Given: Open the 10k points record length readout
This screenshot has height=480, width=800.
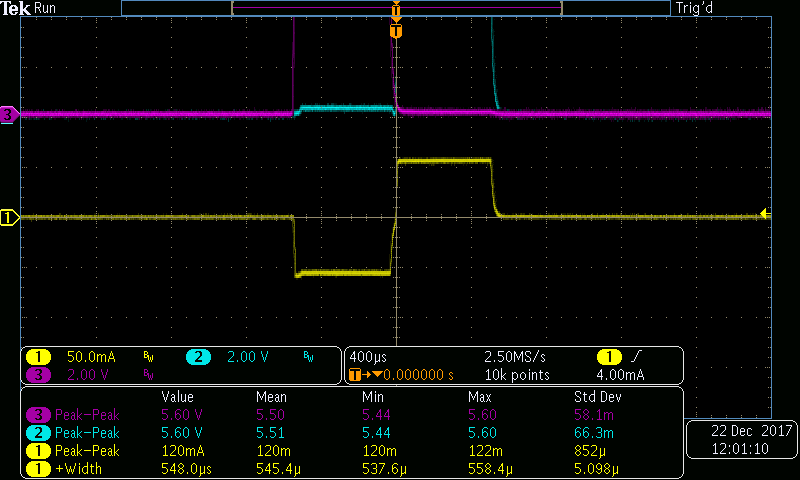Looking at the screenshot, I should (509, 375).
